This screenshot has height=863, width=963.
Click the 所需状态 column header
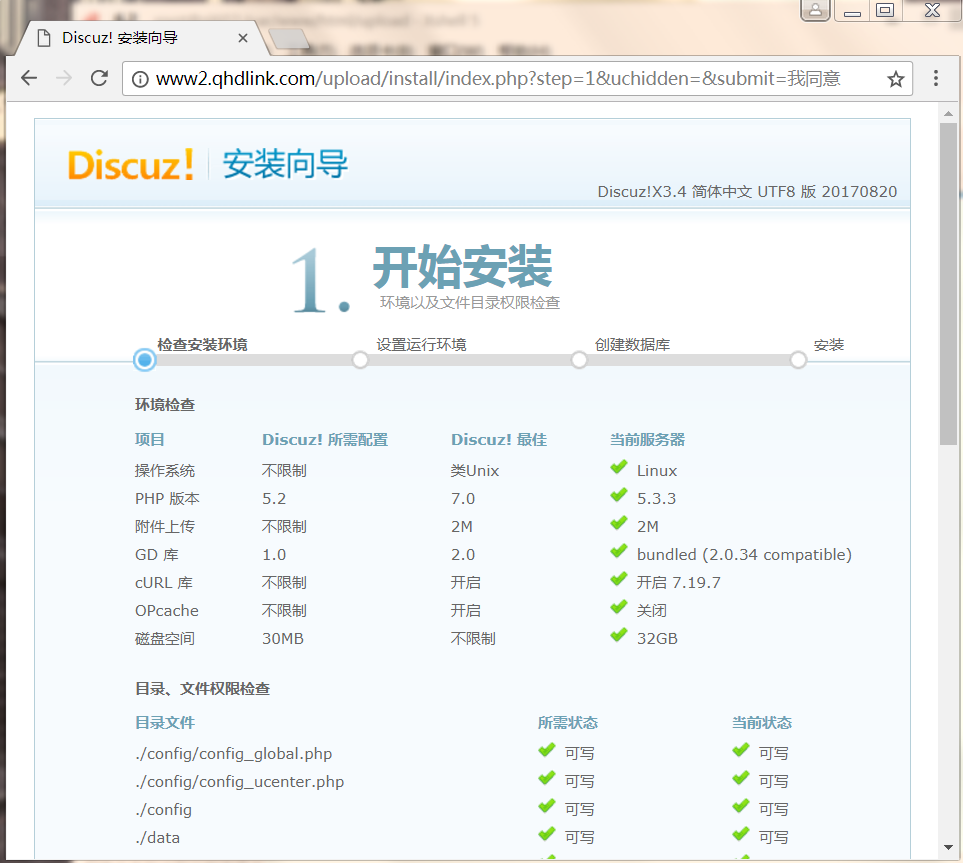(x=567, y=723)
